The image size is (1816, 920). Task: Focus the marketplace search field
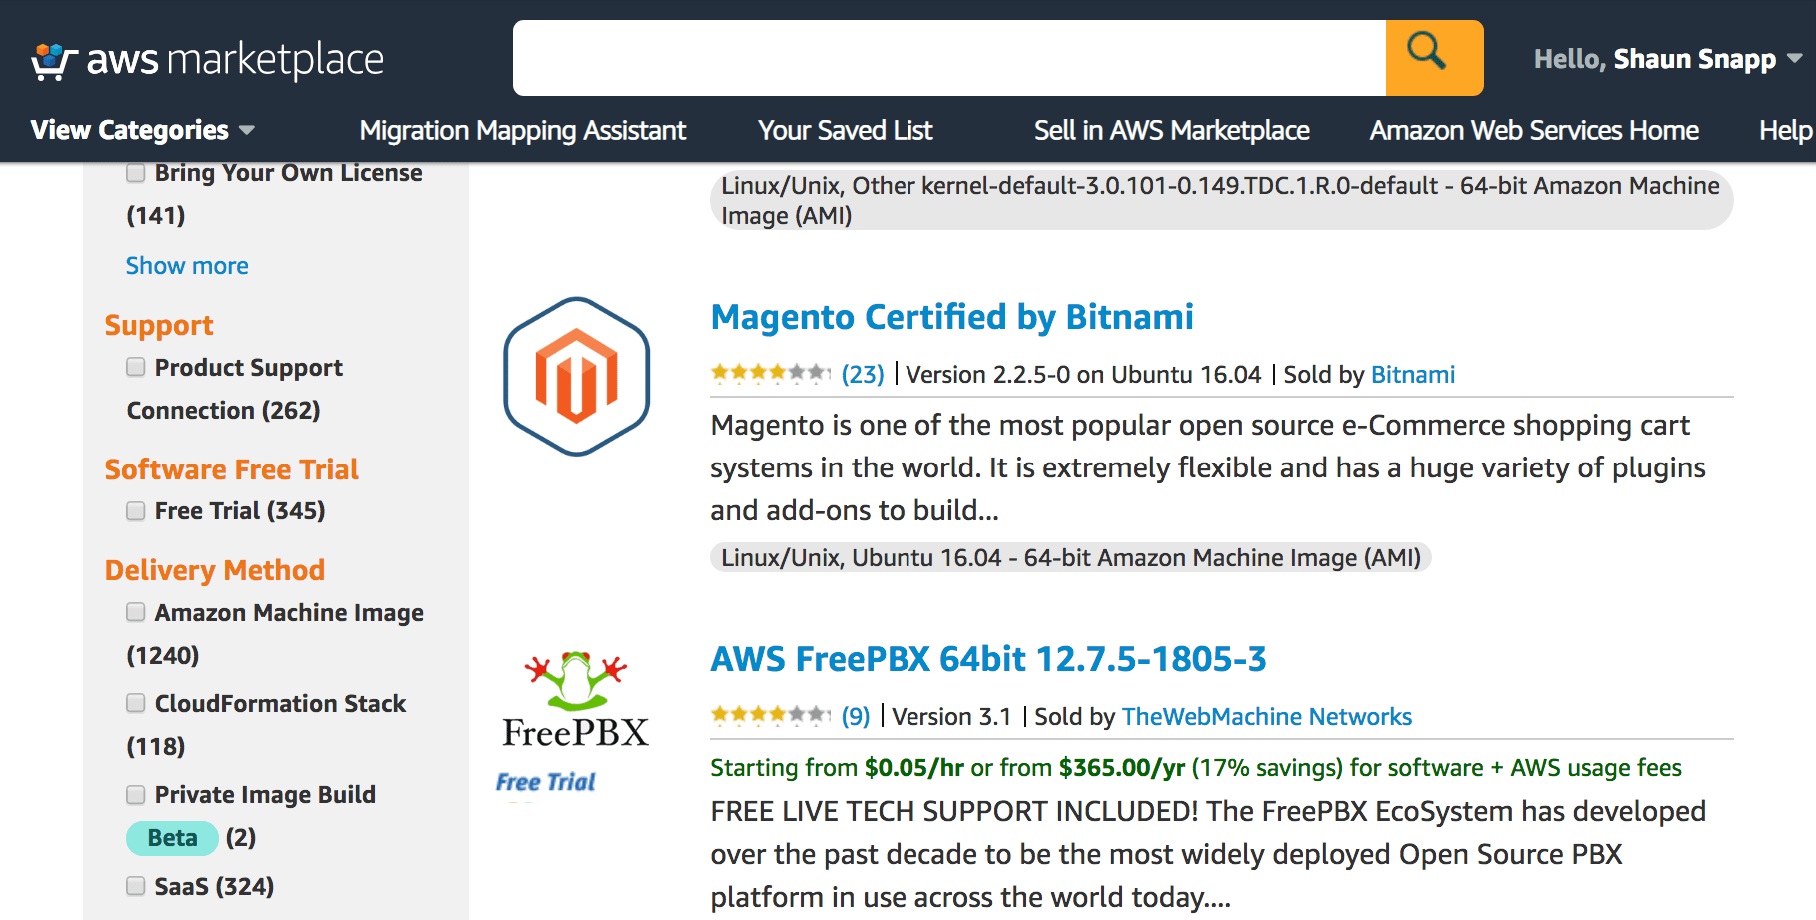(x=949, y=58)
